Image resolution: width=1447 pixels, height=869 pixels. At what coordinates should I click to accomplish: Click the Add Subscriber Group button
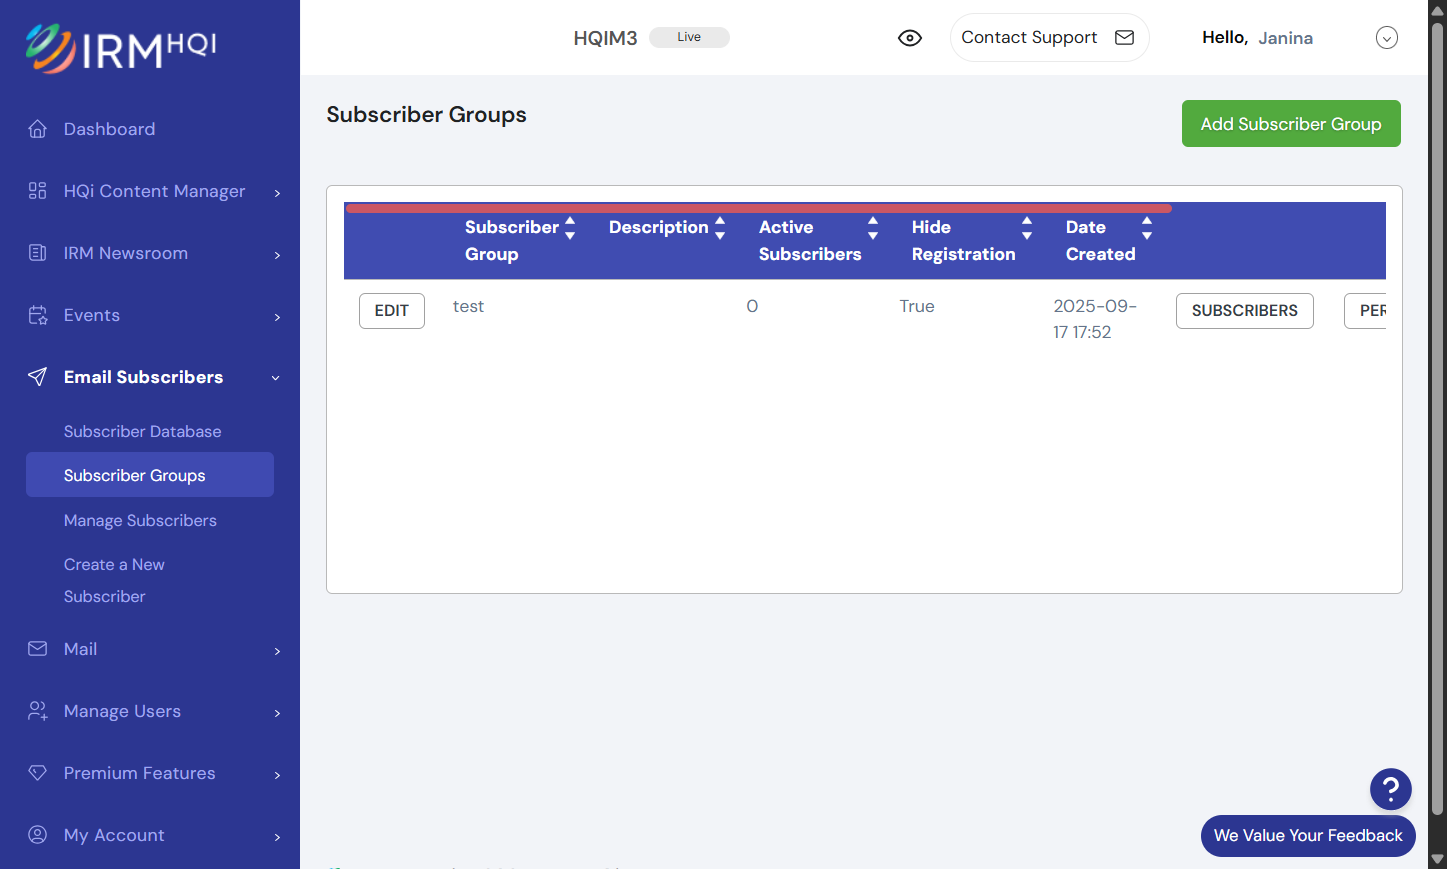(x=1291, y=124)
